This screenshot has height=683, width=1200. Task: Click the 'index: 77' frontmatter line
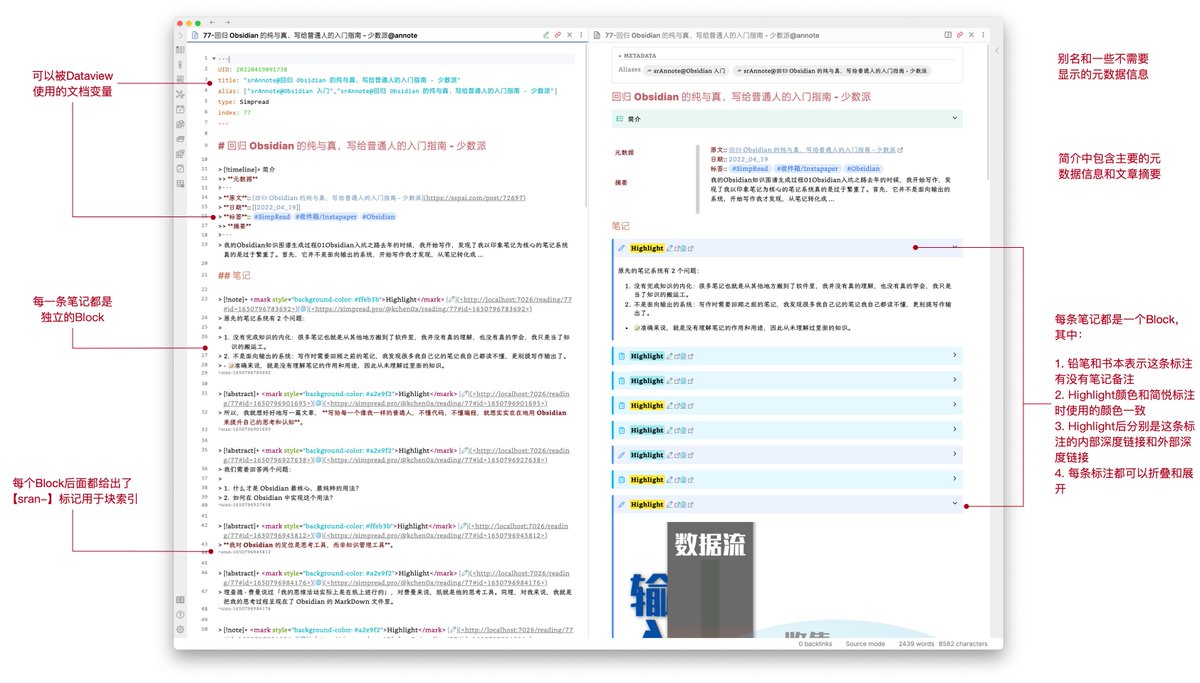click(233, 112)
